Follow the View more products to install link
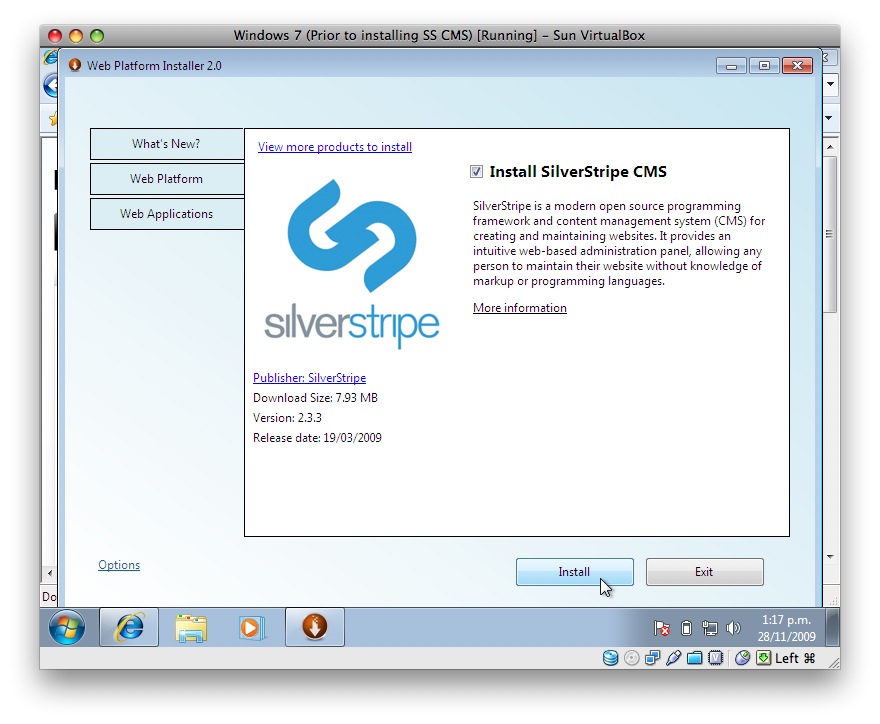Image resolution: width=880 pixels, height=724 pixels. [x=335, y=147]
